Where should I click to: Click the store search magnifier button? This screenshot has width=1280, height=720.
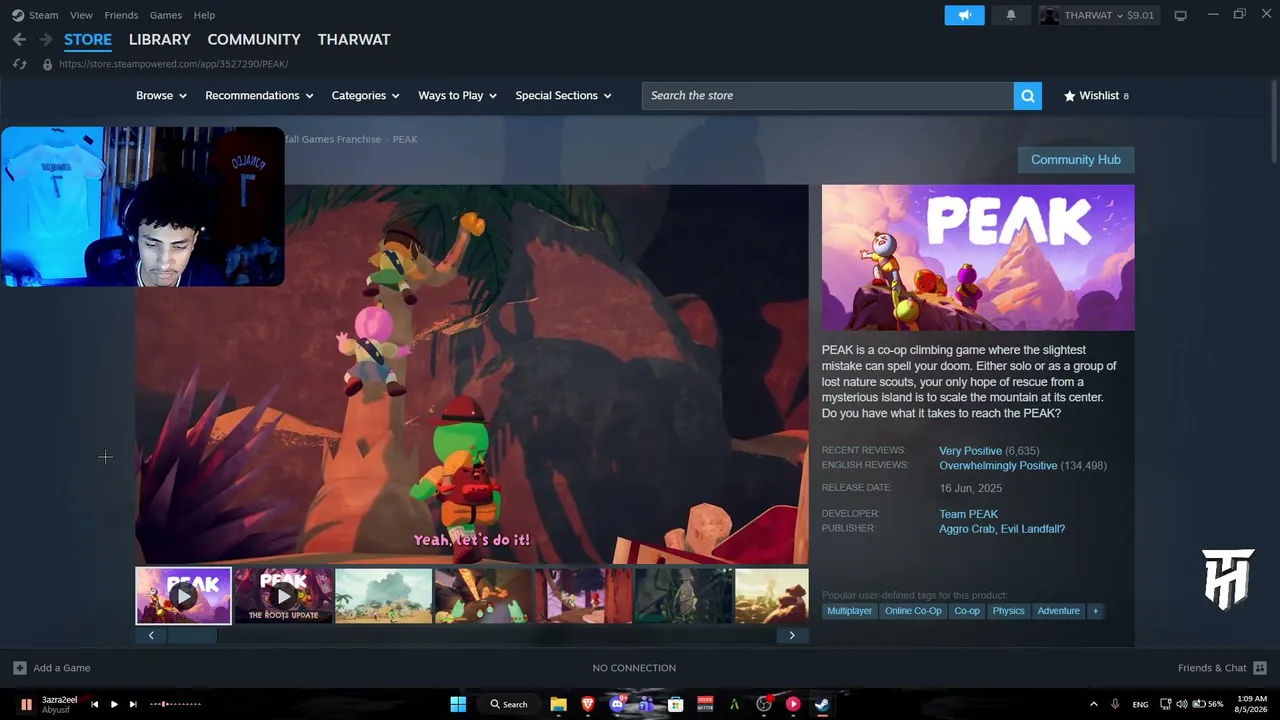(1027, 96)
